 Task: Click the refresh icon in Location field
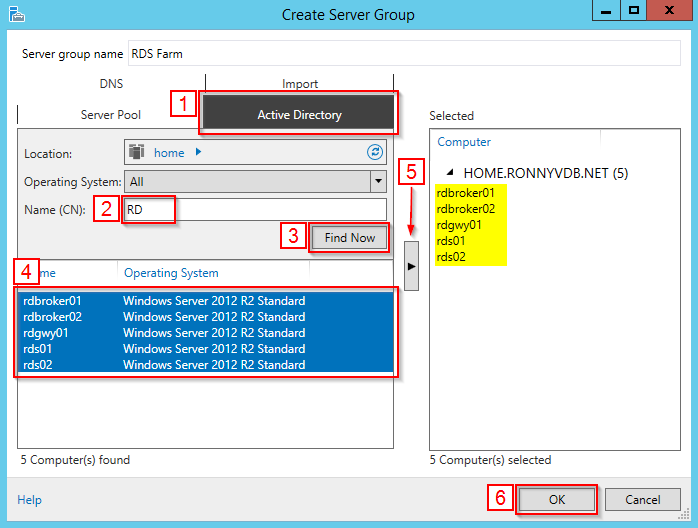tap(375, 152)
